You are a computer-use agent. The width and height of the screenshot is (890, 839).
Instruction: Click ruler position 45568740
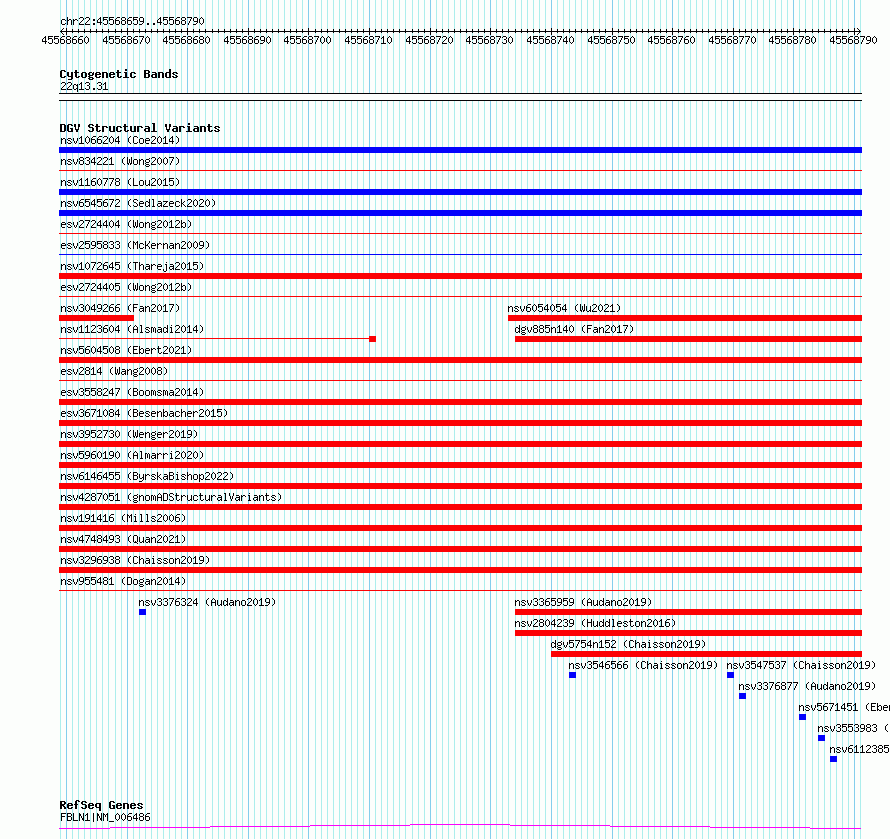pos(551,40)
